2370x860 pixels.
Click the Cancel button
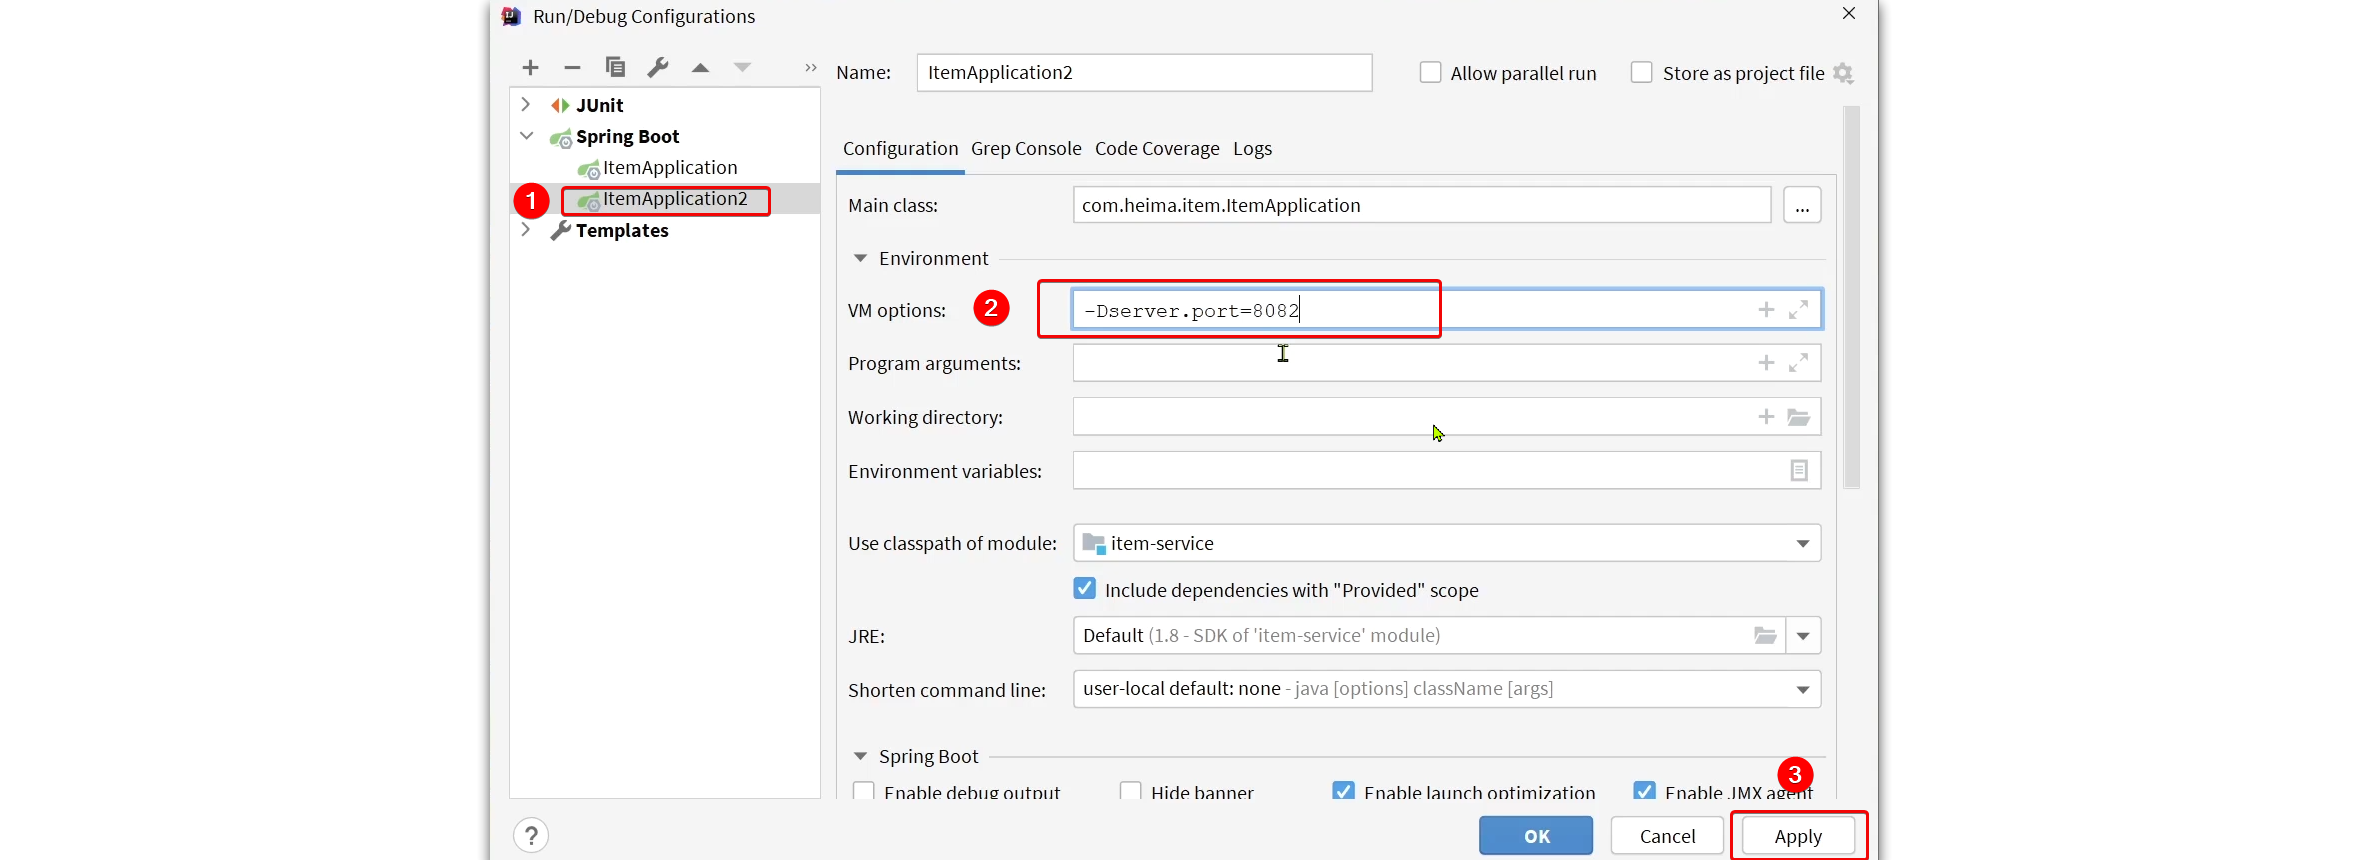point(1667,836)
